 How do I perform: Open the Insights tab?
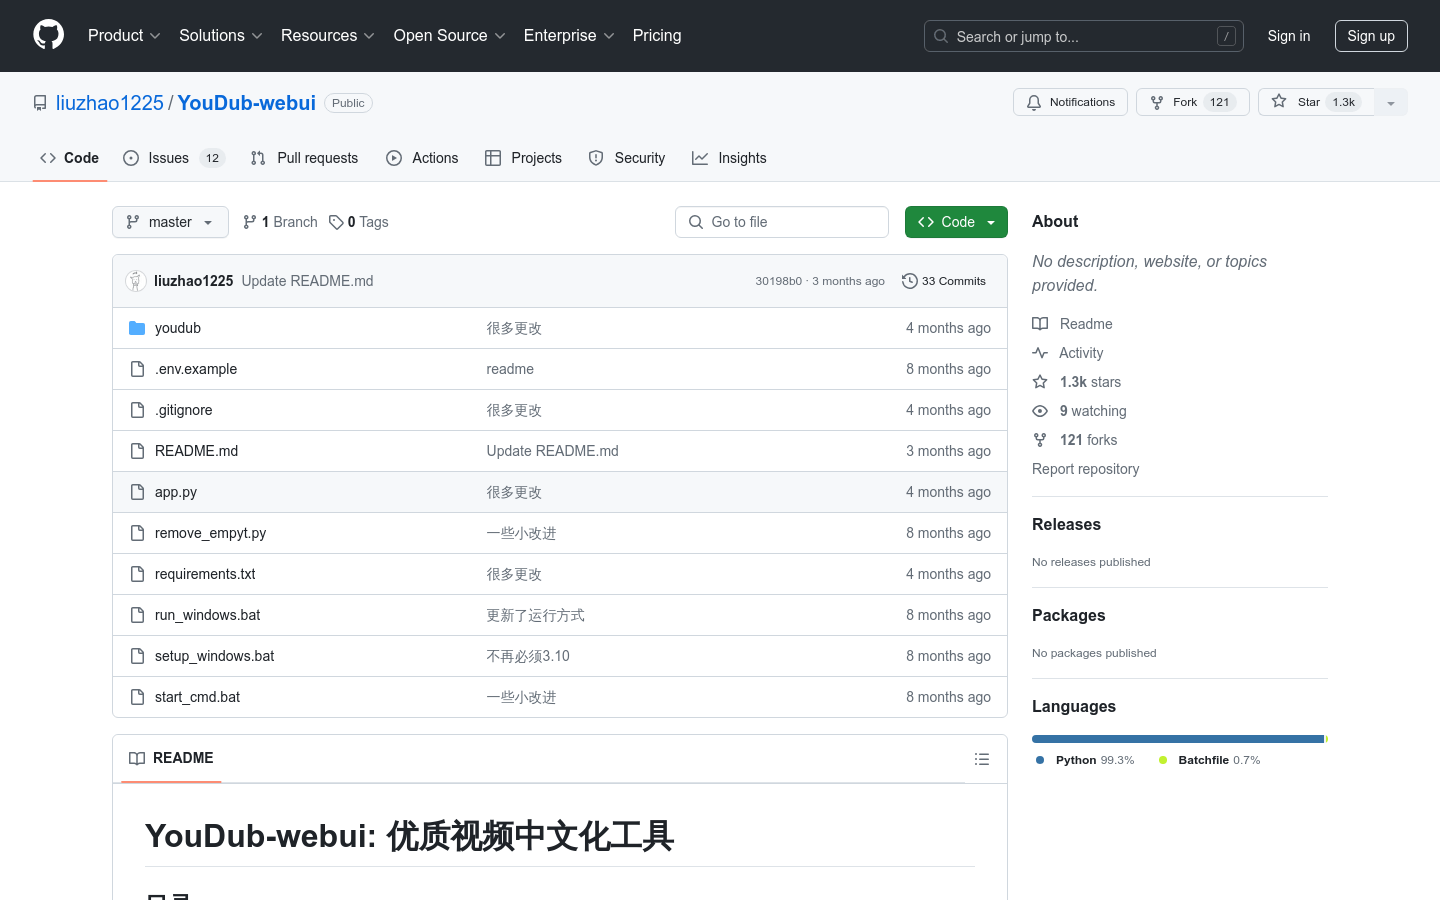[729, 158]
